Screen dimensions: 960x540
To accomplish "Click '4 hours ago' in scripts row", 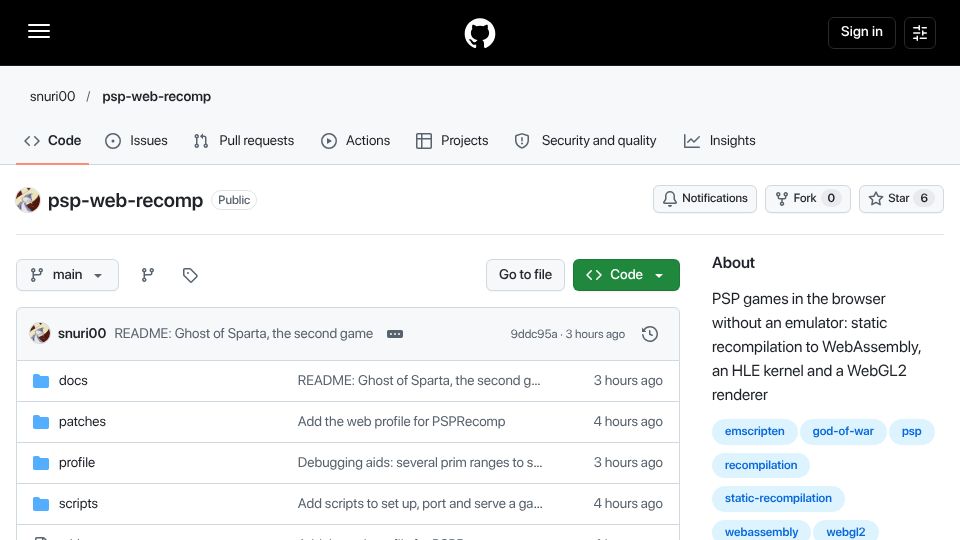I will pos(628,503).
